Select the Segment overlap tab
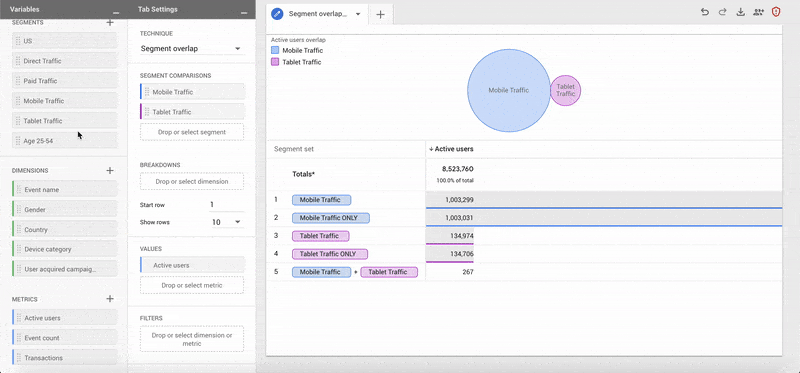The height and width of the screenshot is (373, 800). [x=317, y=14]
